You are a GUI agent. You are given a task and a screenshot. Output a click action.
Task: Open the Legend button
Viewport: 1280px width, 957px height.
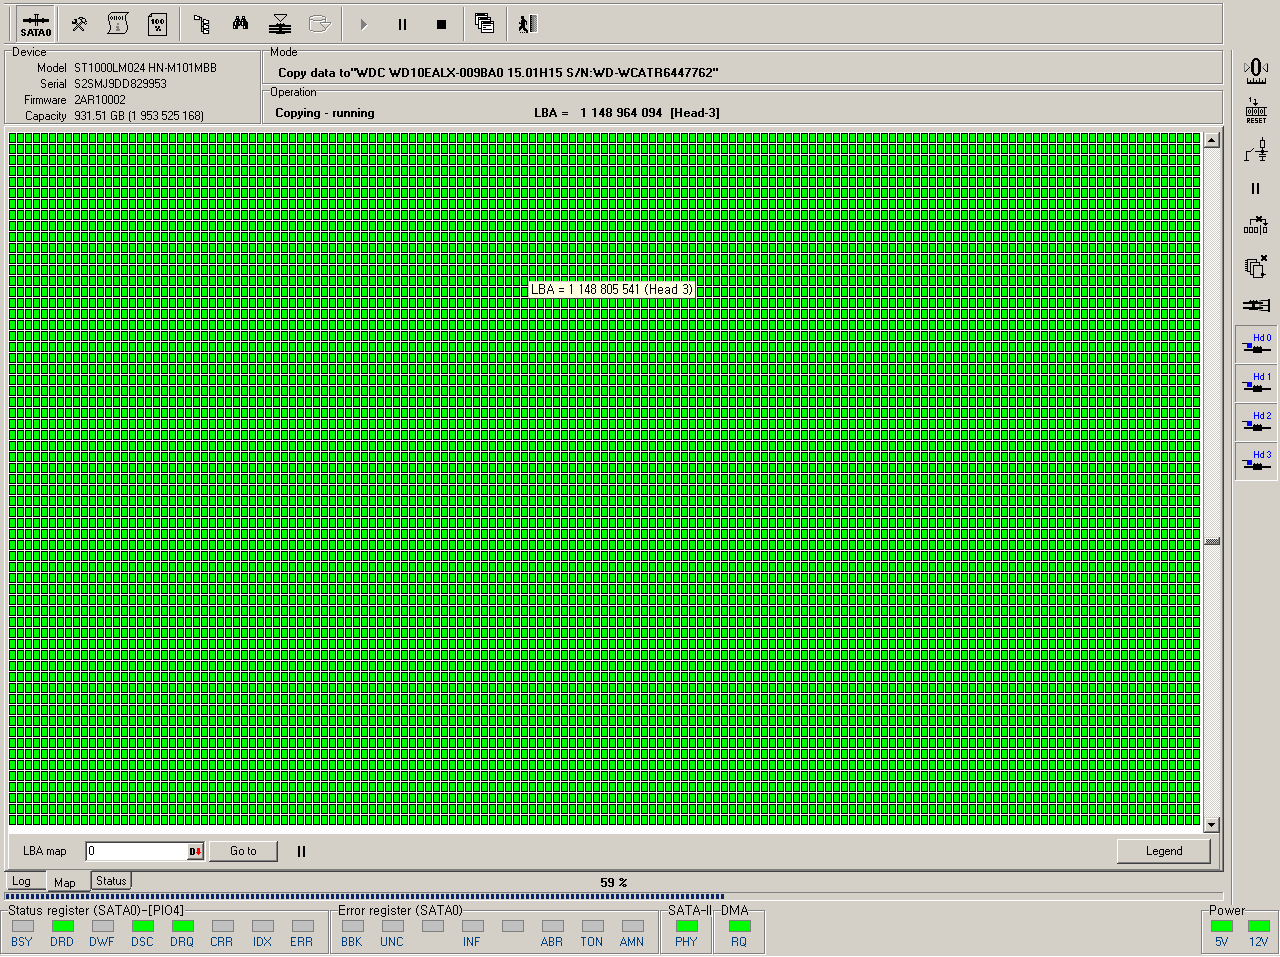1163,851
